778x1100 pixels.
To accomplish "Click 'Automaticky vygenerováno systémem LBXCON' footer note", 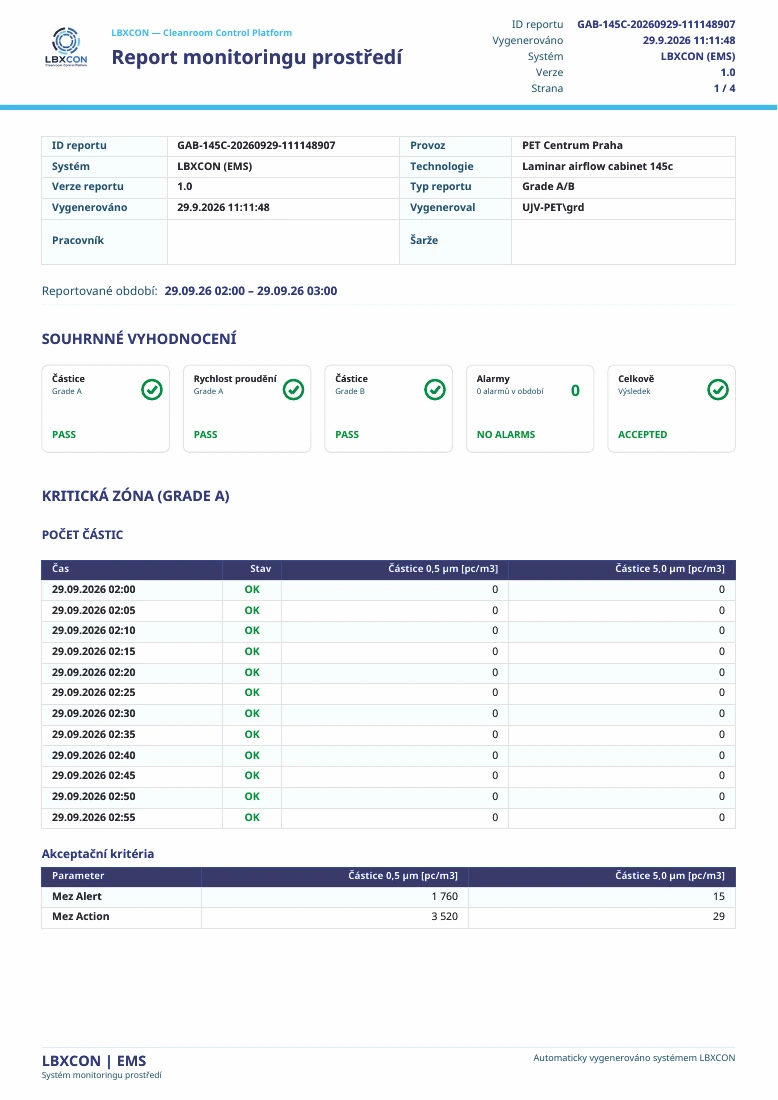I will tap(634, 1057).
